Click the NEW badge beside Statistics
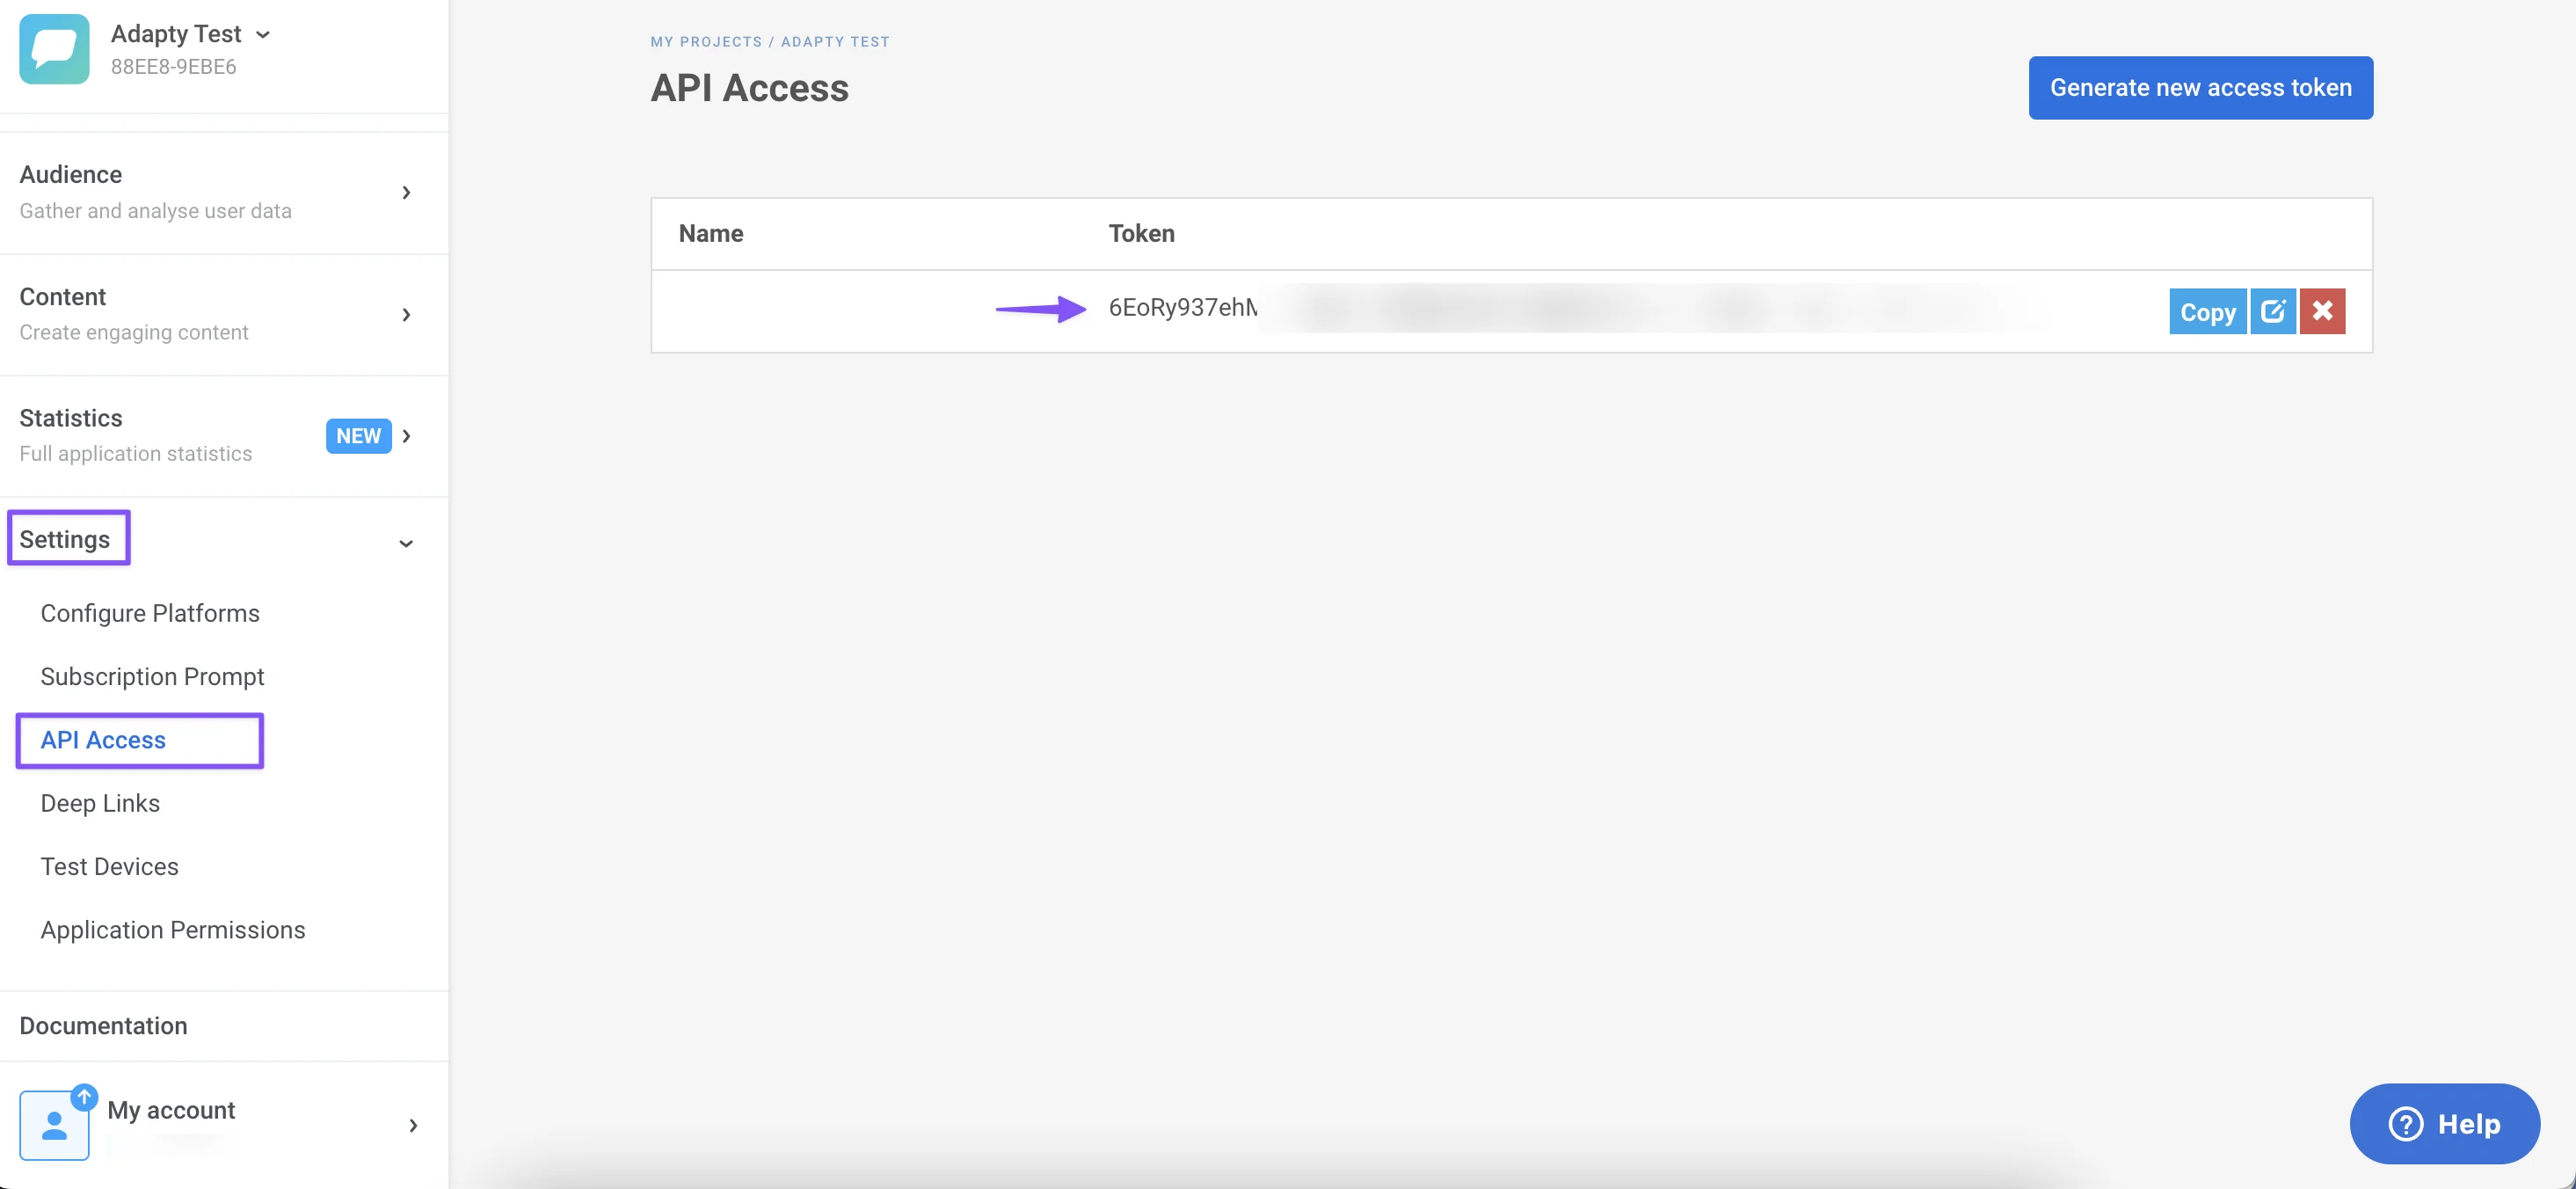 (x=358, y=436)
